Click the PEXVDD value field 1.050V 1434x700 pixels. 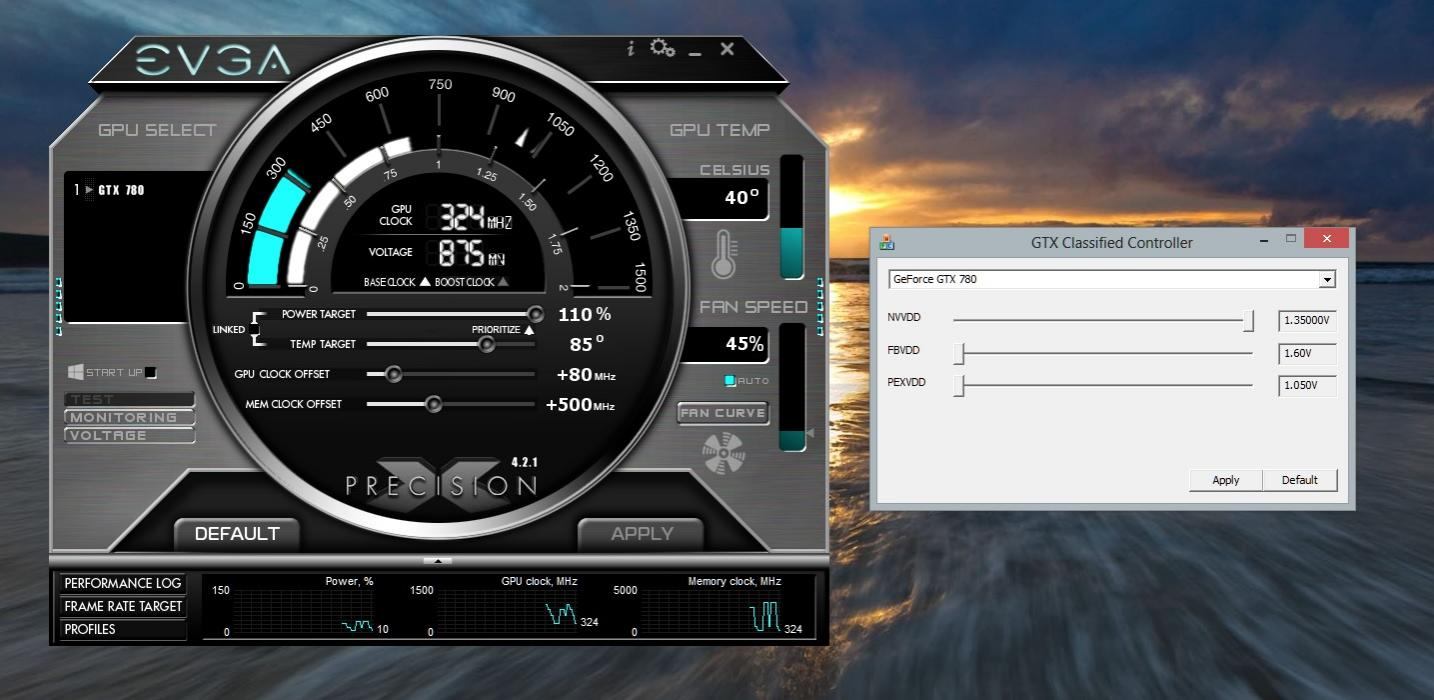[1308, 386]
